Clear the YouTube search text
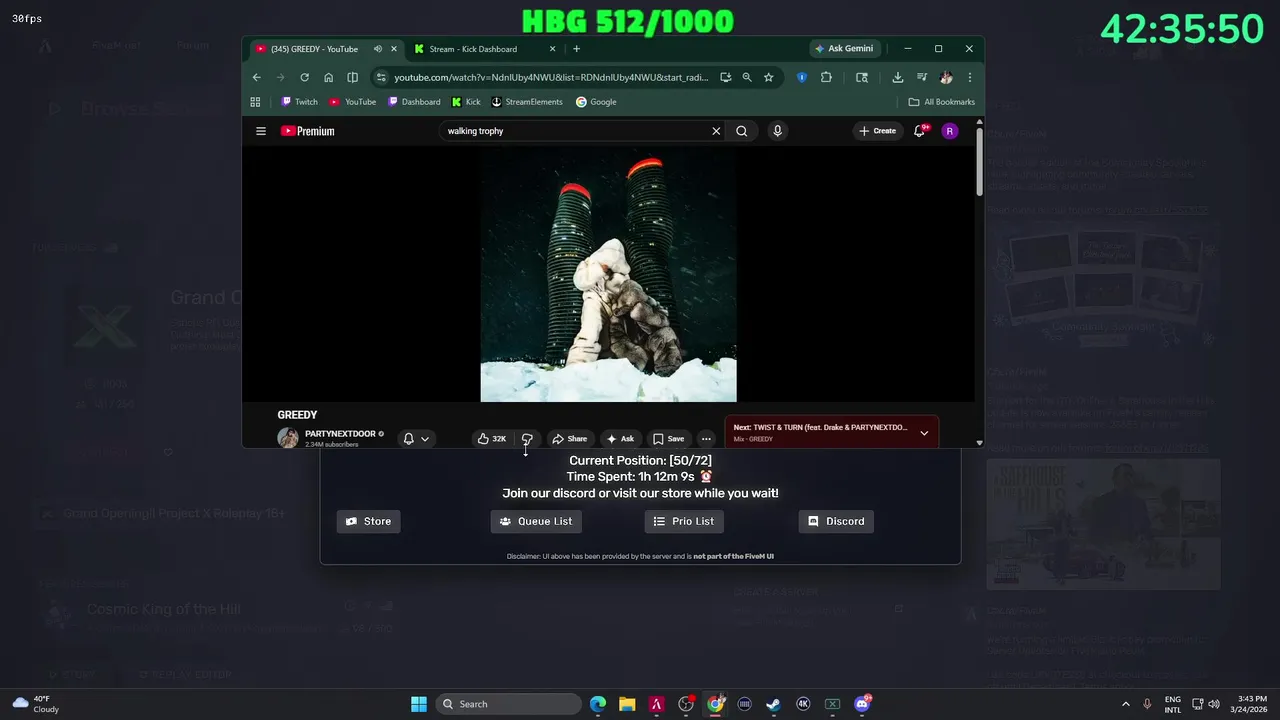This screenshot has height=720, width=1280. pyautogui.click(x=716, y=131)
